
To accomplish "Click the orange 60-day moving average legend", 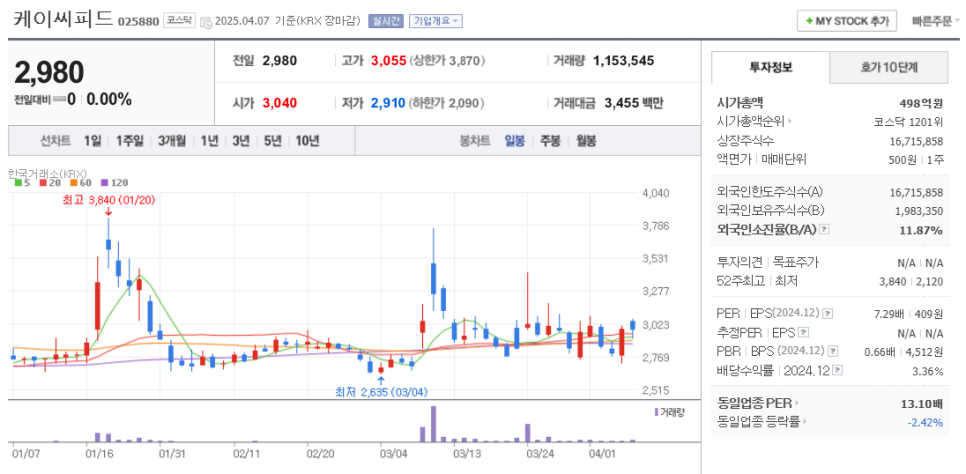I will pos(80,182).
